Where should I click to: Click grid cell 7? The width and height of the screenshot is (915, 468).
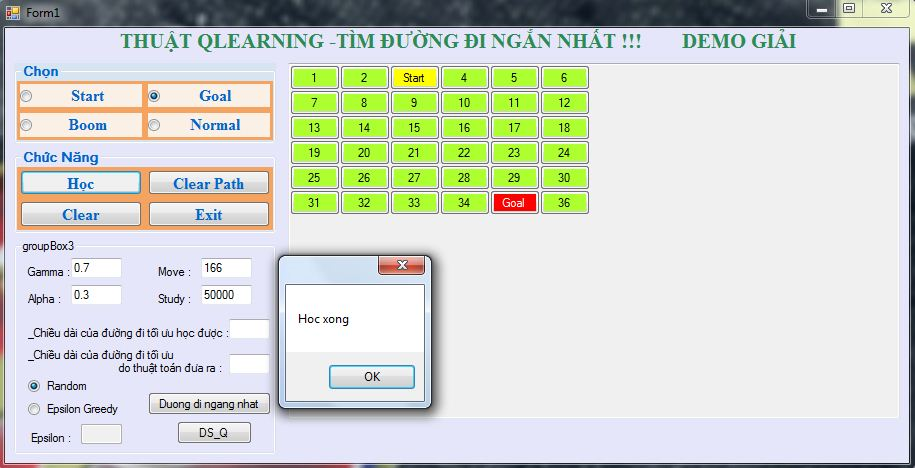click(x=315, y=103)
